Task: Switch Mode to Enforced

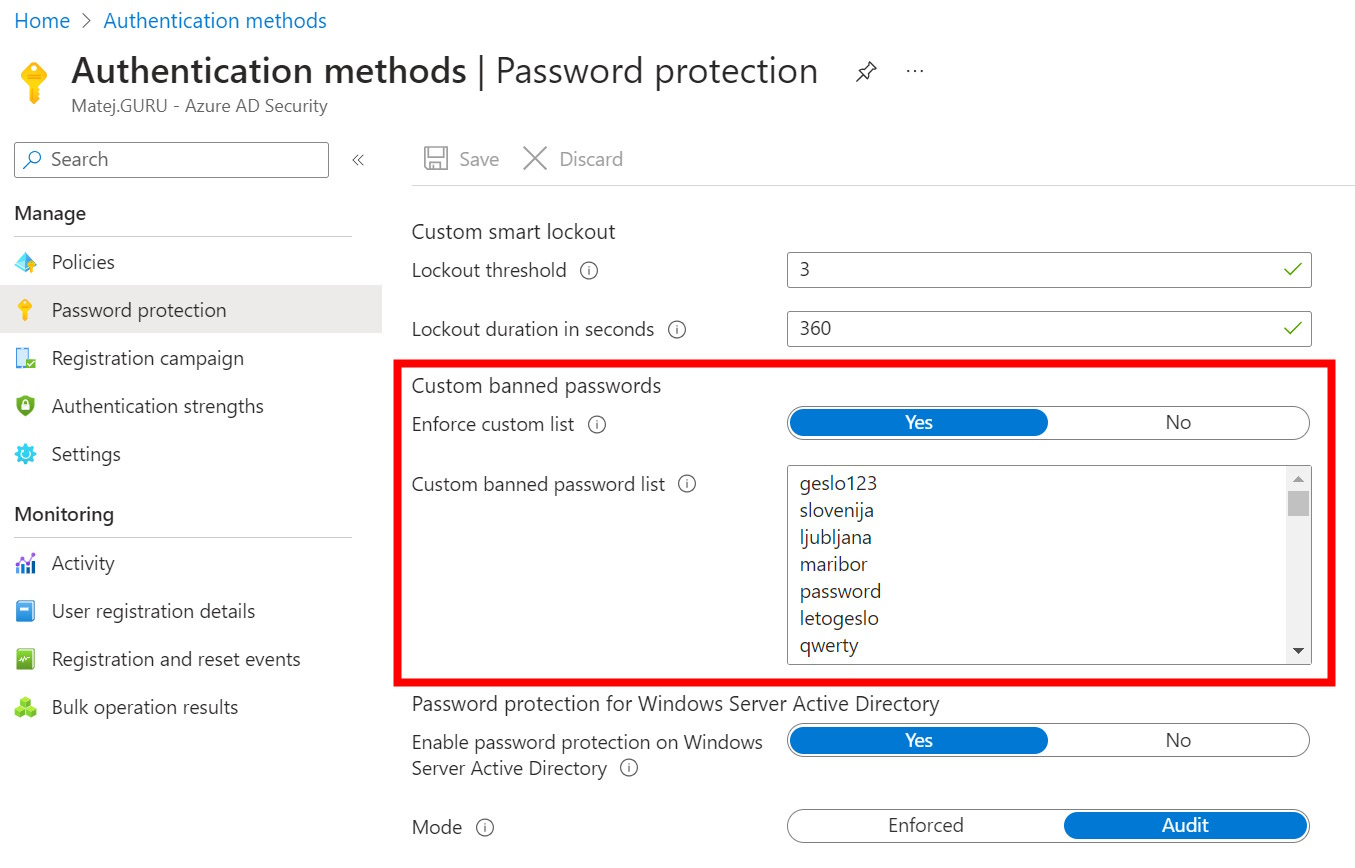Action: pos(925,826)
